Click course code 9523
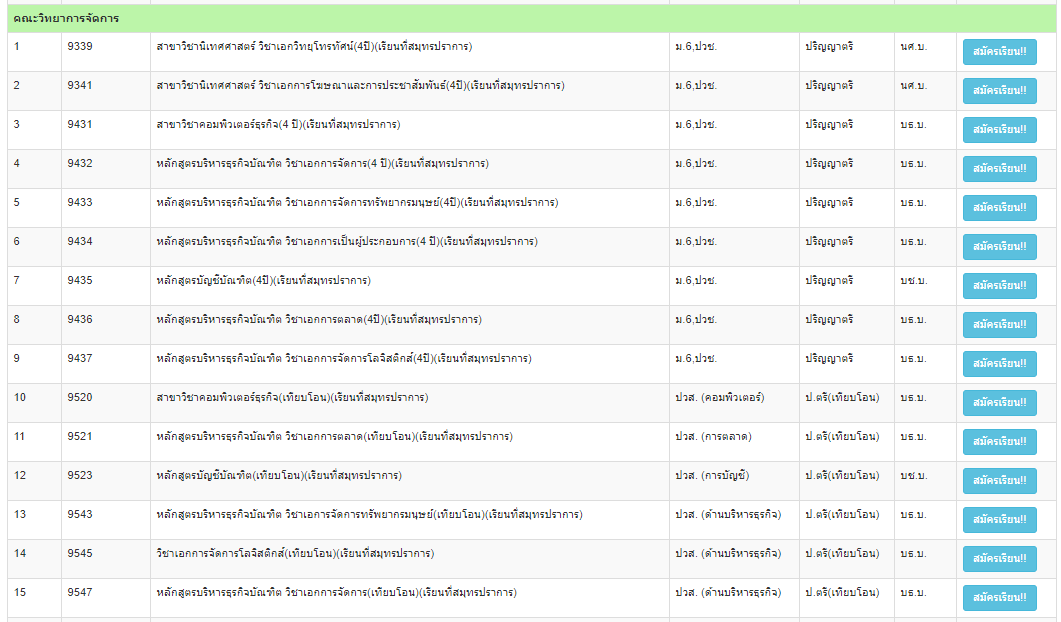Image resolution: width=1061 pixels, height=622 pixels. coord(80,476)
